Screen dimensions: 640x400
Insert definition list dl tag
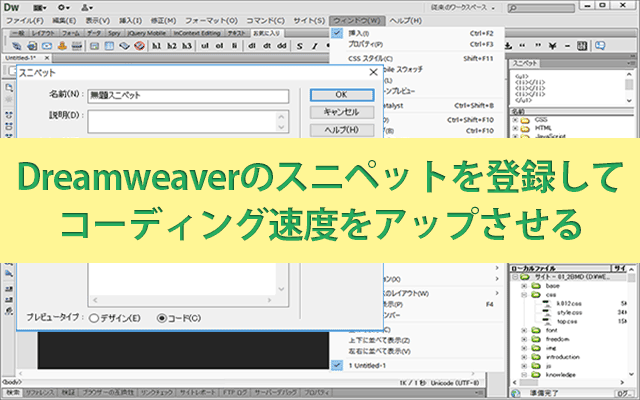click(x=252, y=46)
